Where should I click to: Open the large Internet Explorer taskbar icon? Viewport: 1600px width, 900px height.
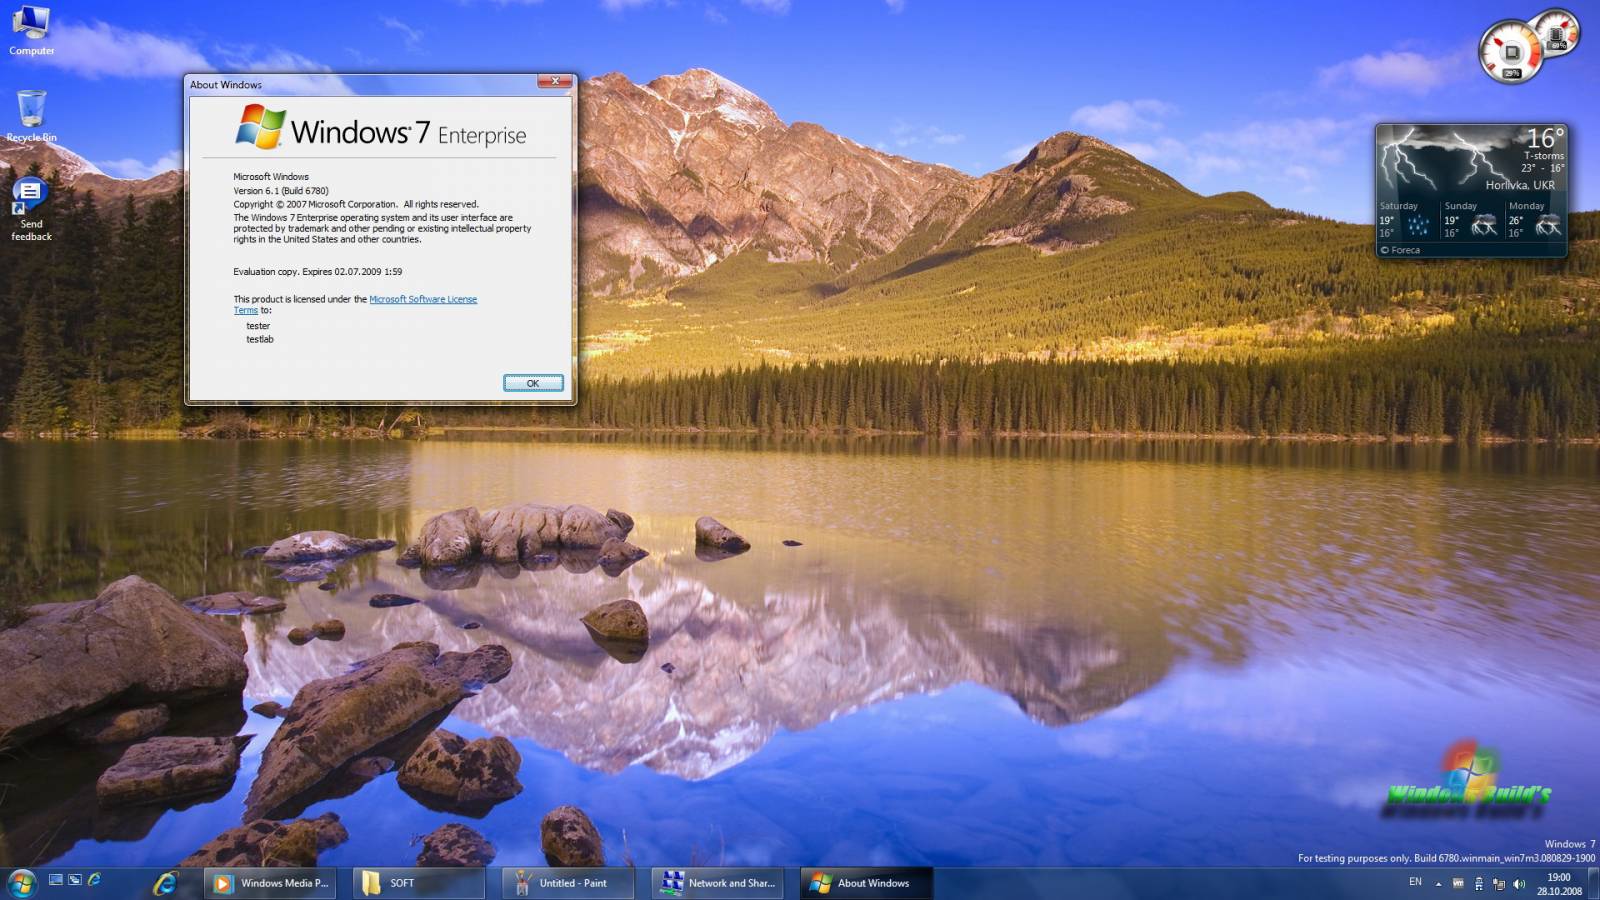165,883
